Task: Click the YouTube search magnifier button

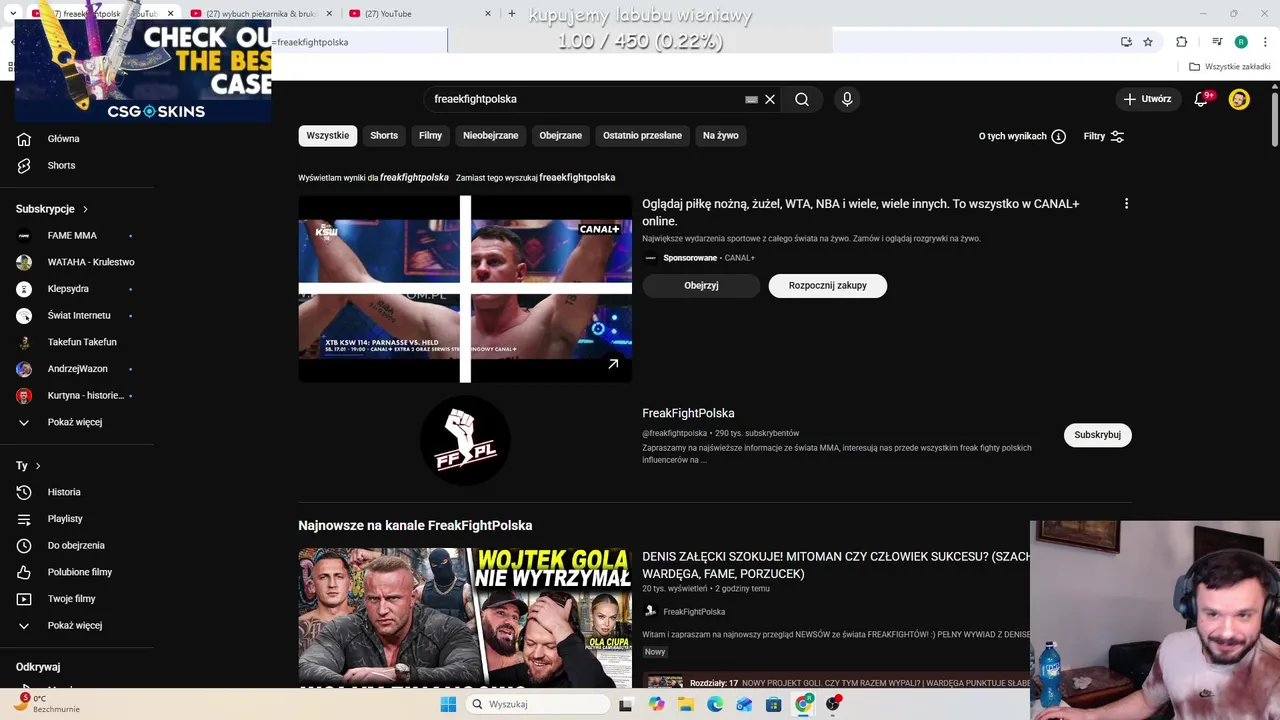Action: pyautogui.click(x=802, y=99)
